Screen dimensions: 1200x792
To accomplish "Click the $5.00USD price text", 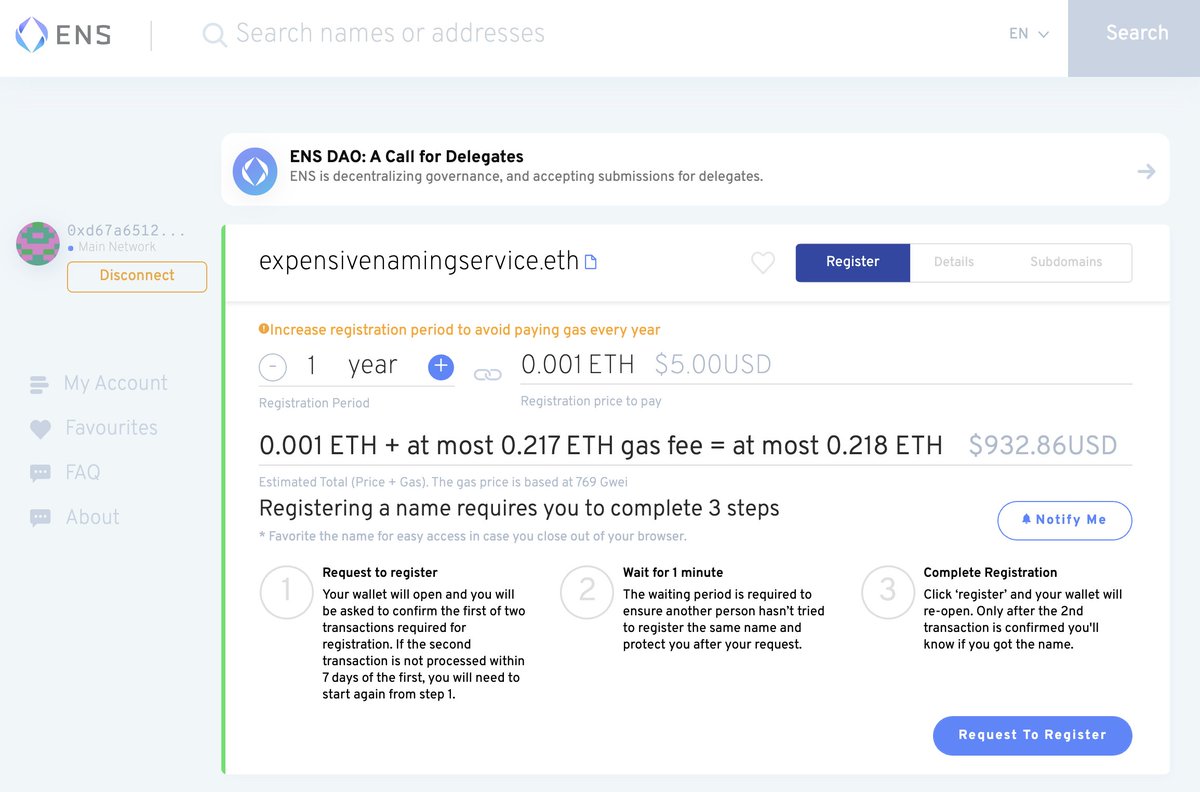I will (713, 365).
